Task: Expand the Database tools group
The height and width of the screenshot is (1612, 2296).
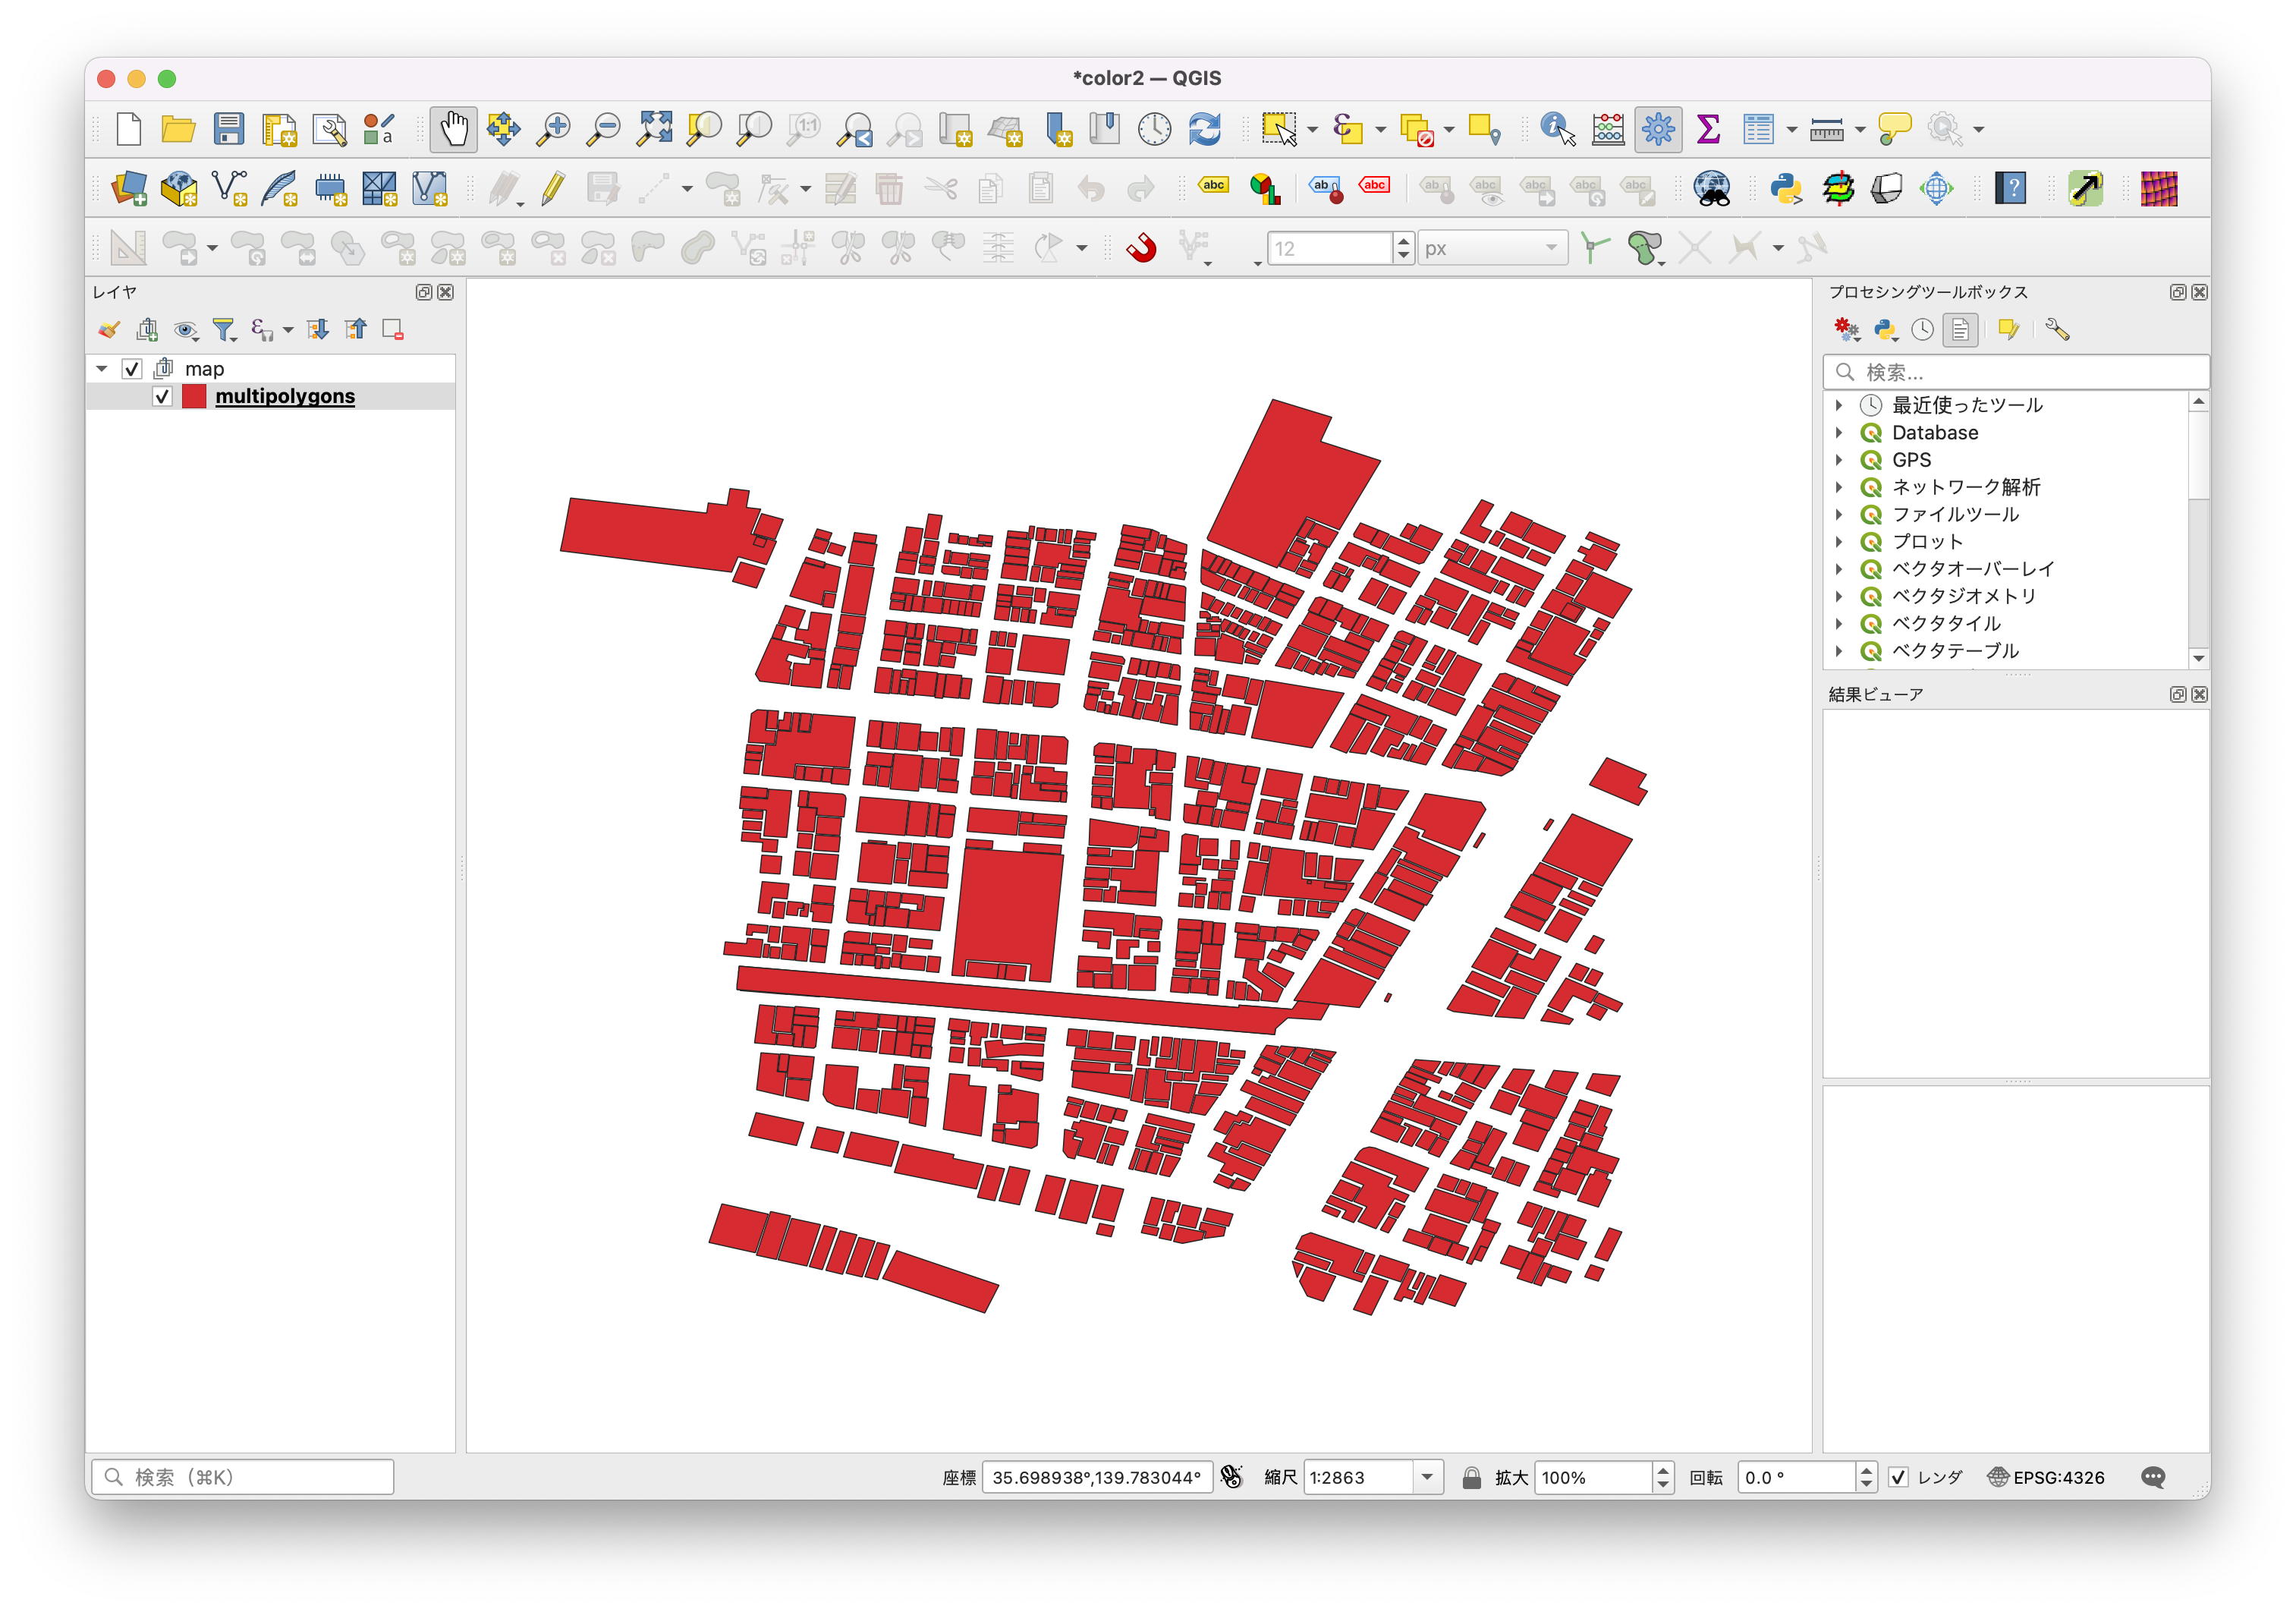Action: pos(1841,432)
